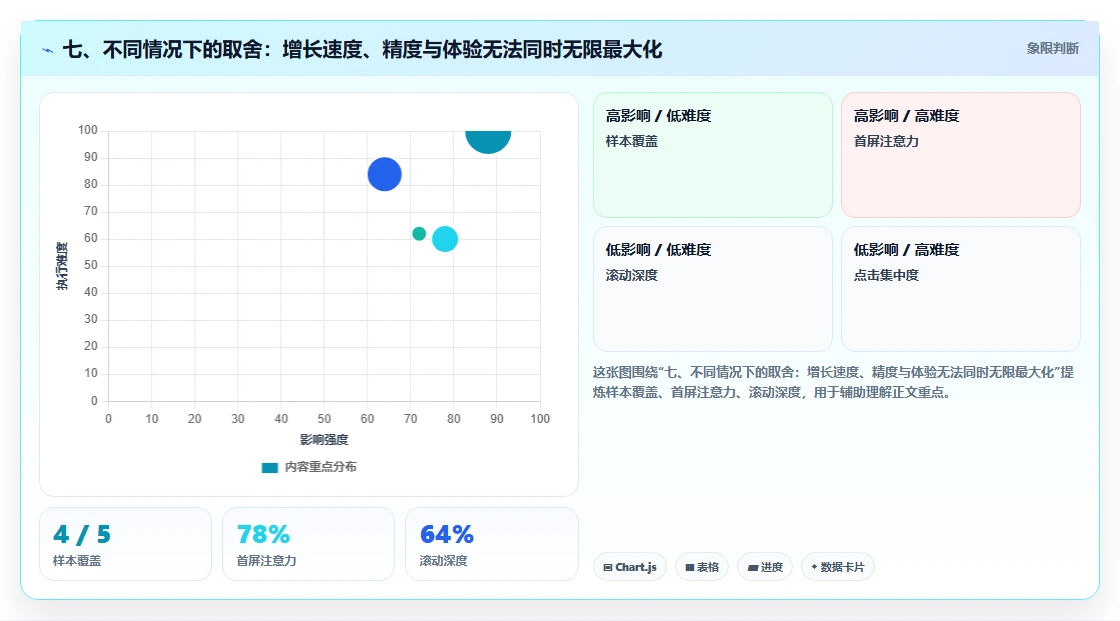Select the 低影响 / 高难度 quadrant card
The height and width of the screenshot is (621, 1120).
961,289
